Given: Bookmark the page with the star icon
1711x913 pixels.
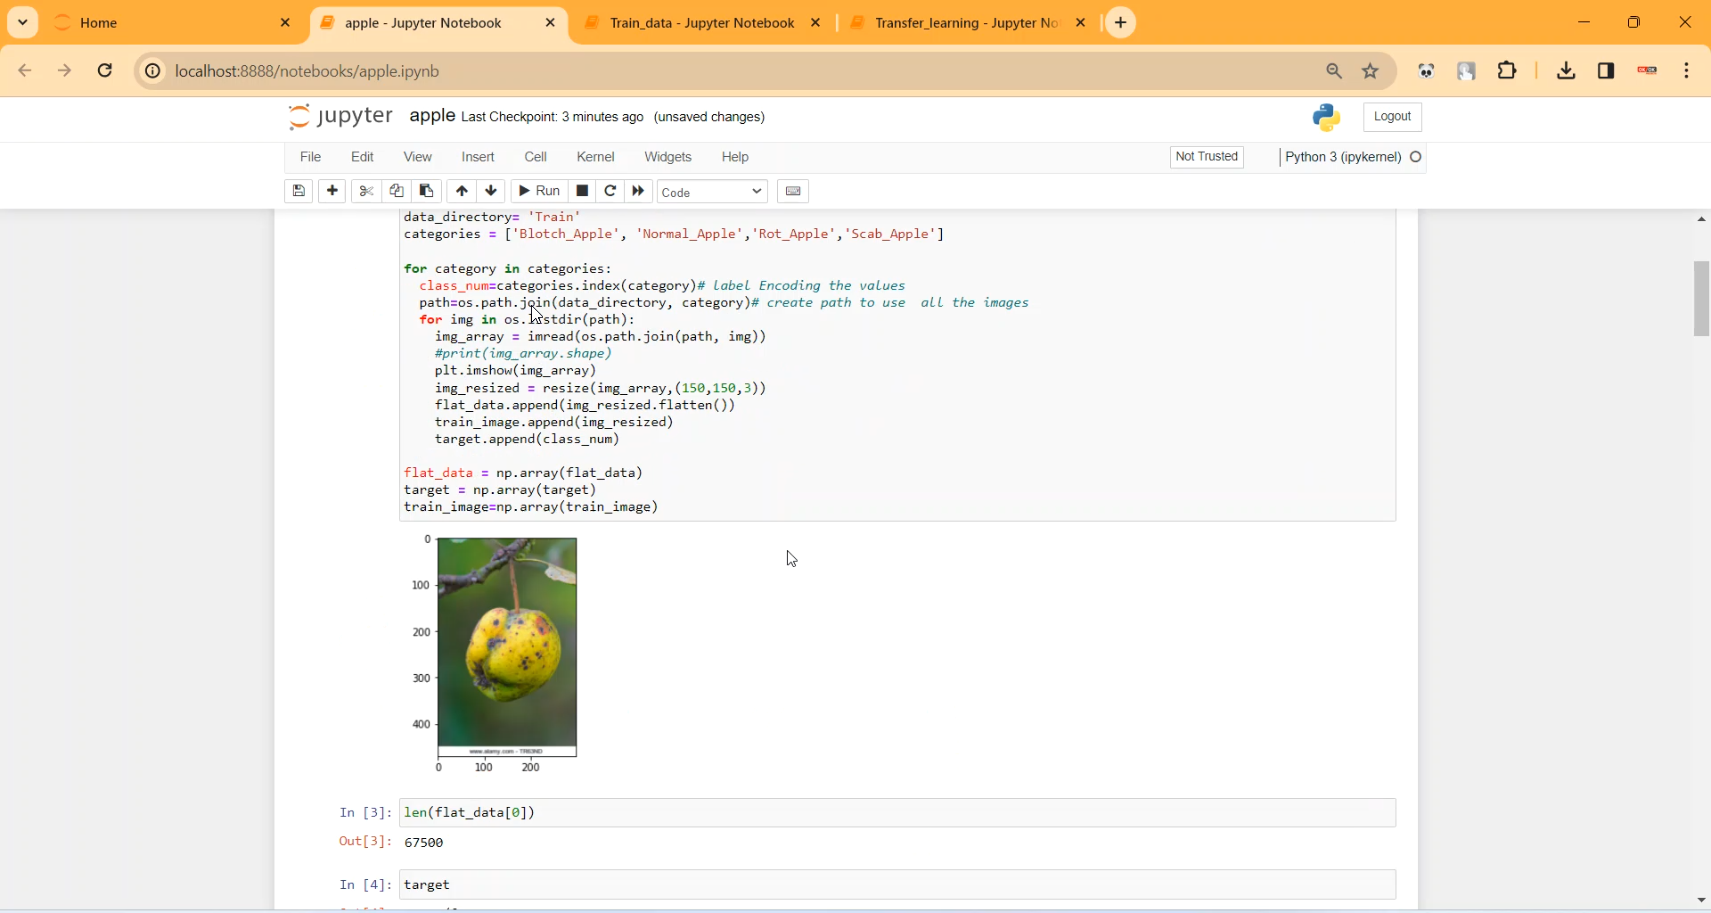Looking at the screenshot, I should pyautogui.click(x=1370, y=71).
